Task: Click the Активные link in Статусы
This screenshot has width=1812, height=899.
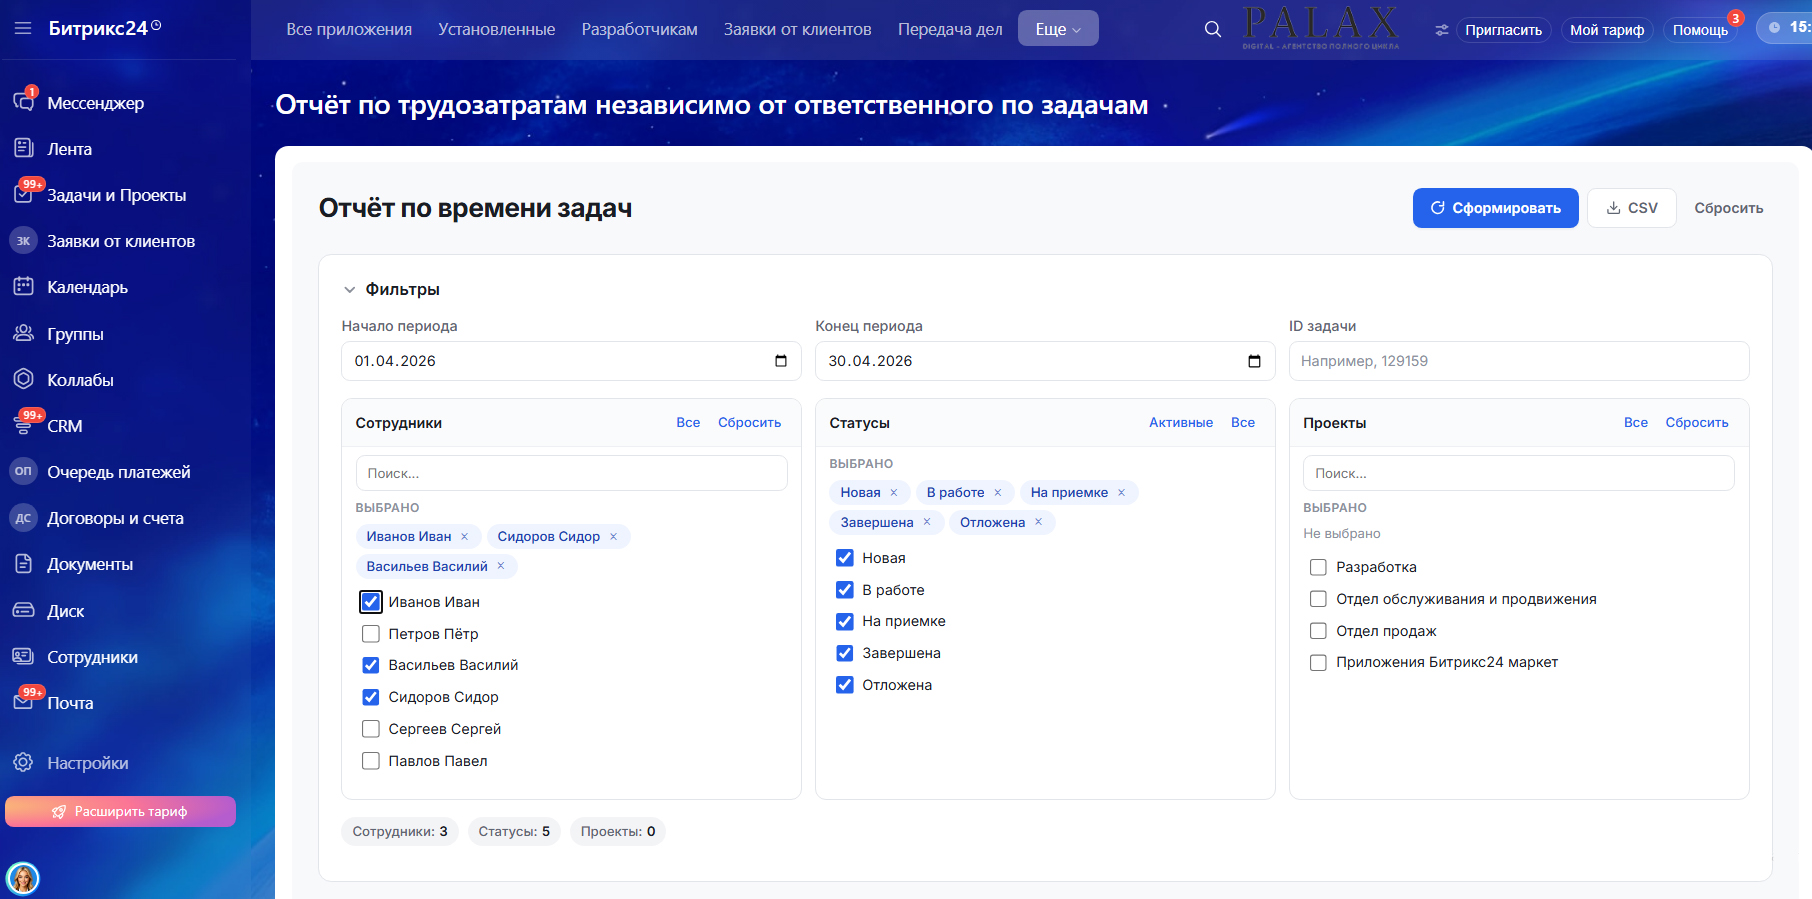Action: pyautogui.click(x=1180, y=423)
